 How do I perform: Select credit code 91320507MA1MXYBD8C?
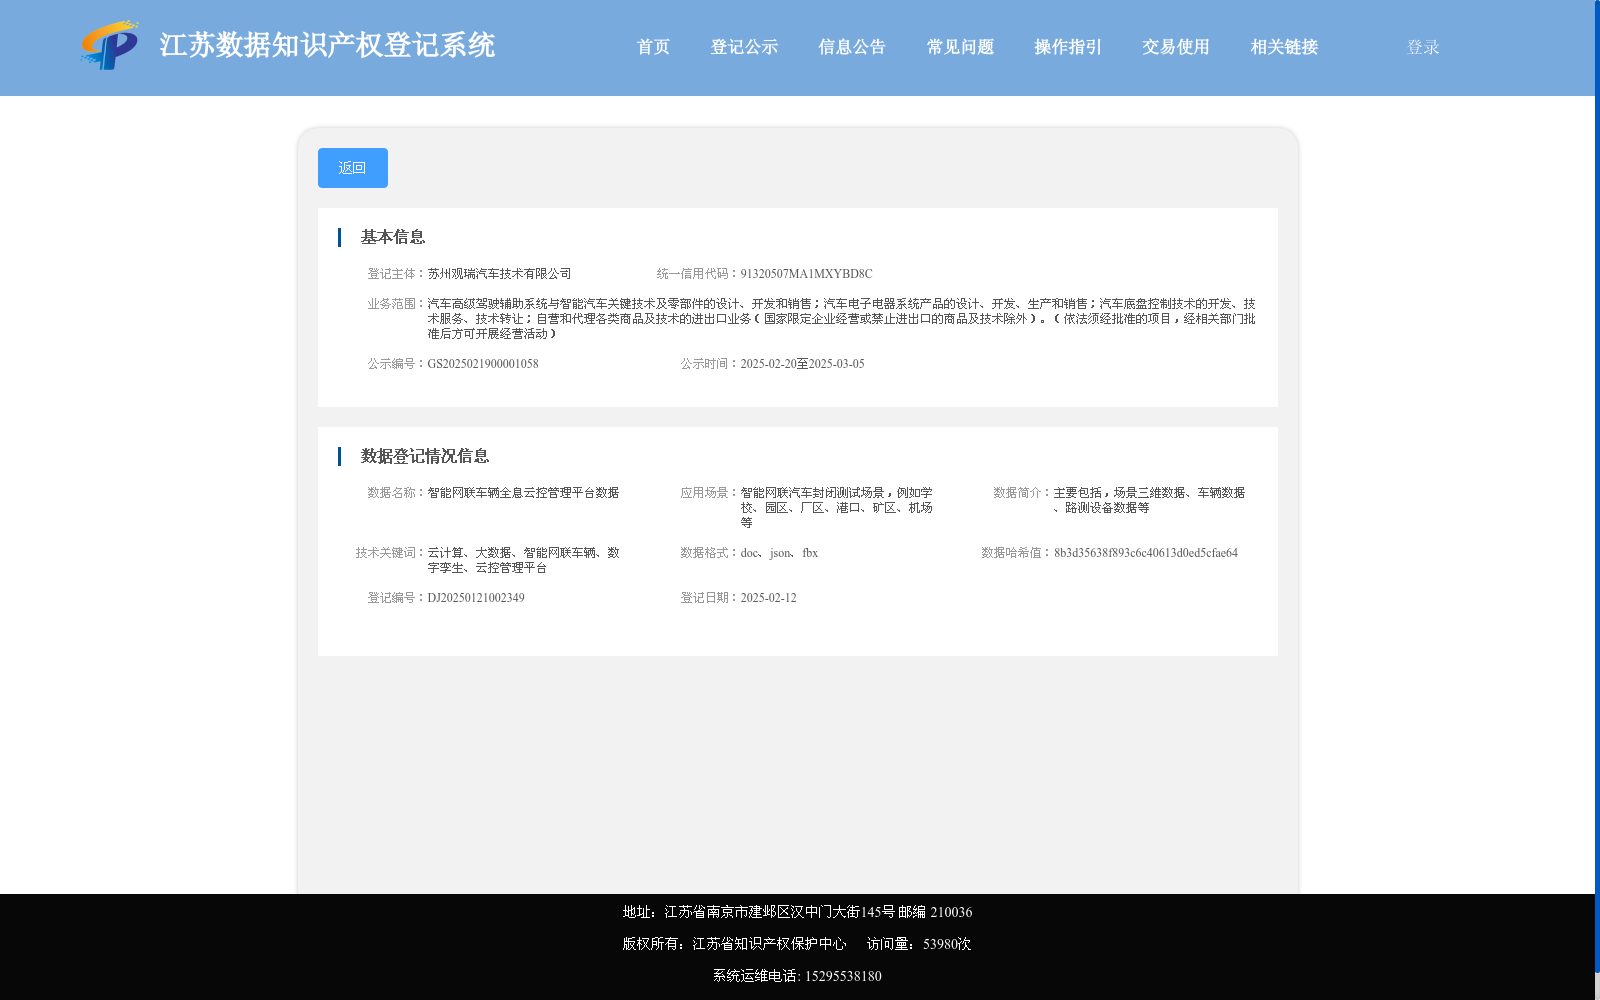[x=806, y=274]
